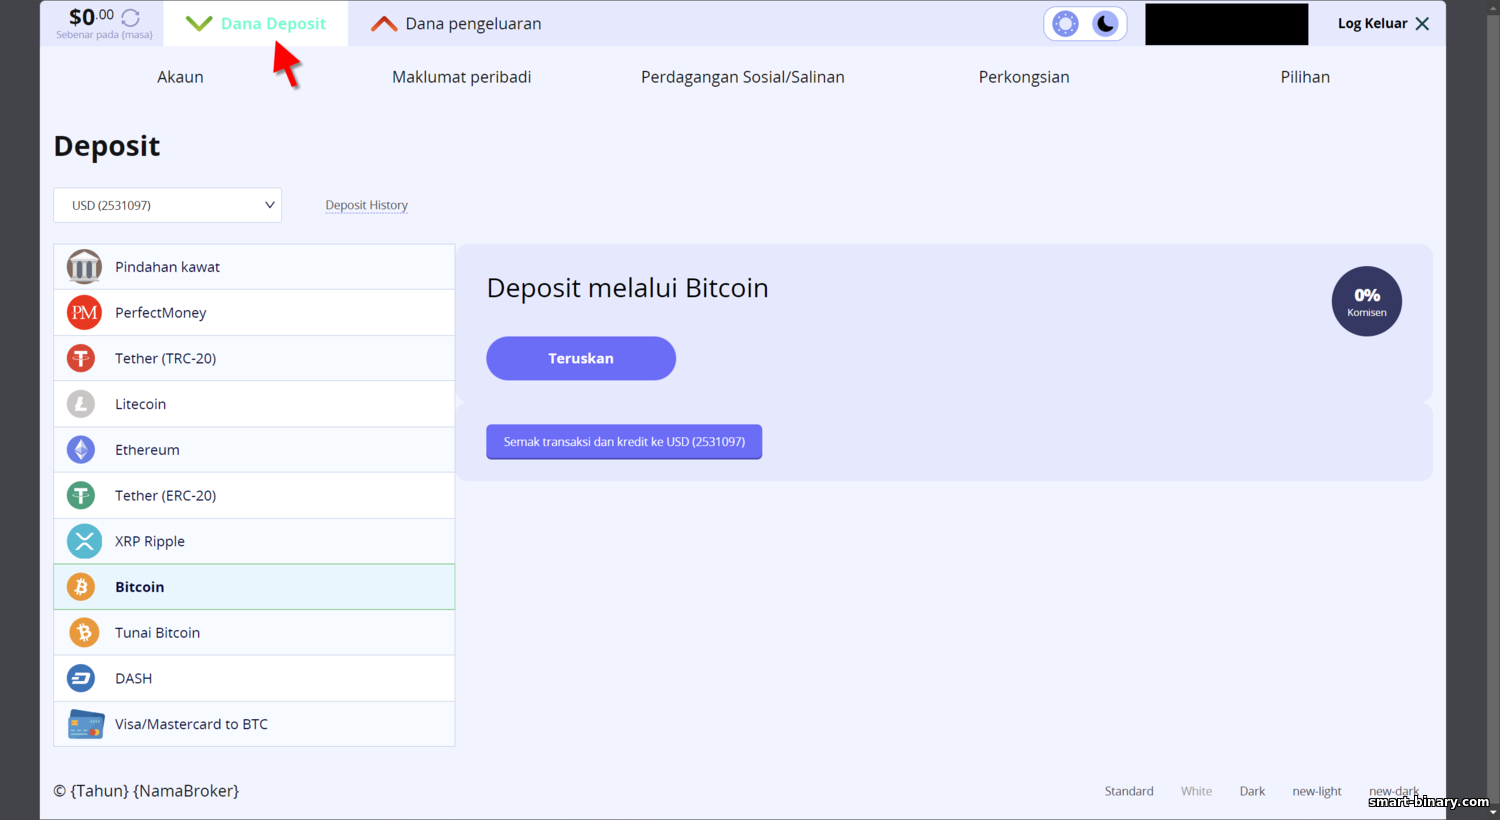Go to the Akaun menu

(x=180, y=77)
